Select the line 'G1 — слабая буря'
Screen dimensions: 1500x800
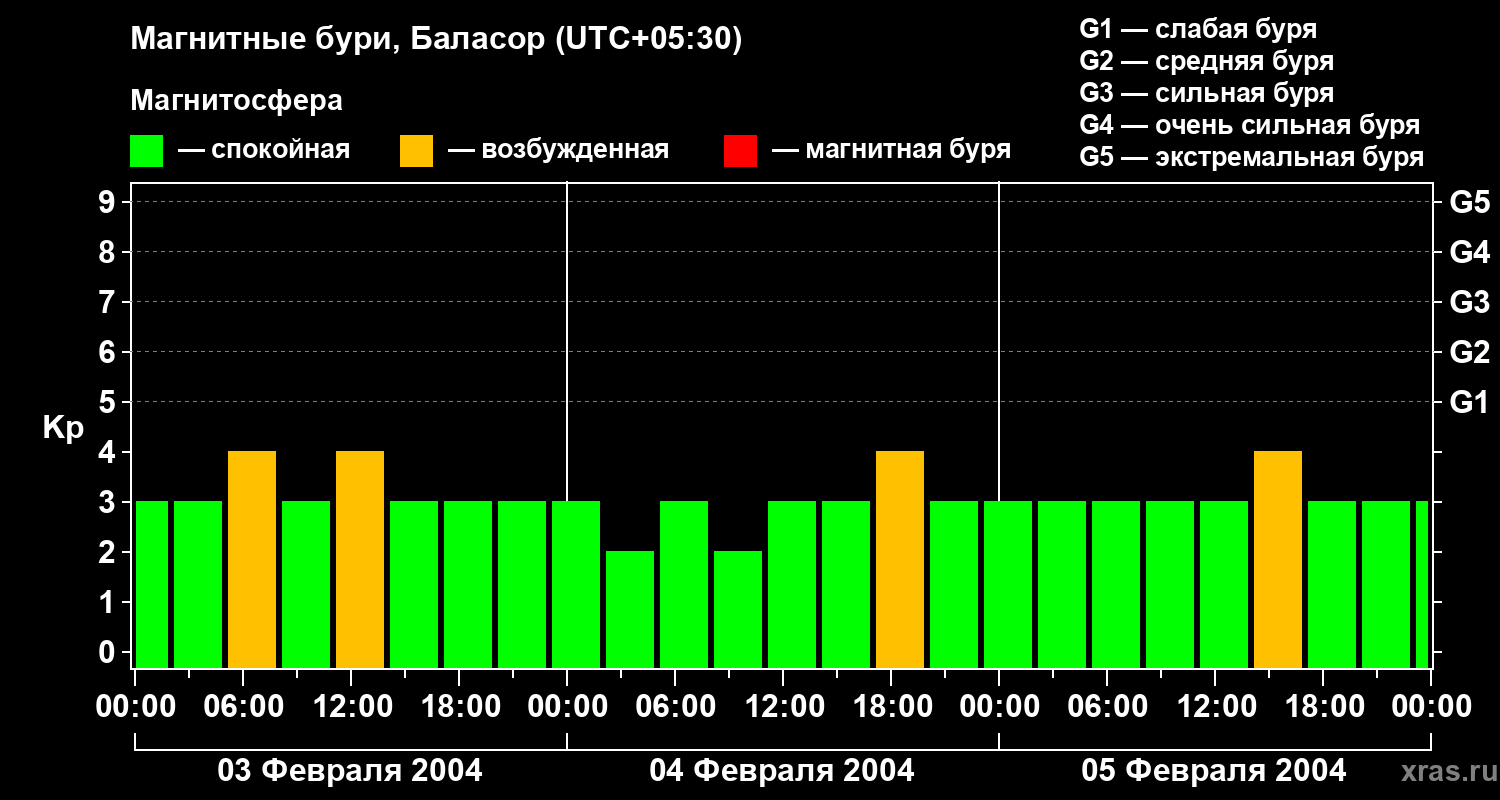coord(1198,29)
